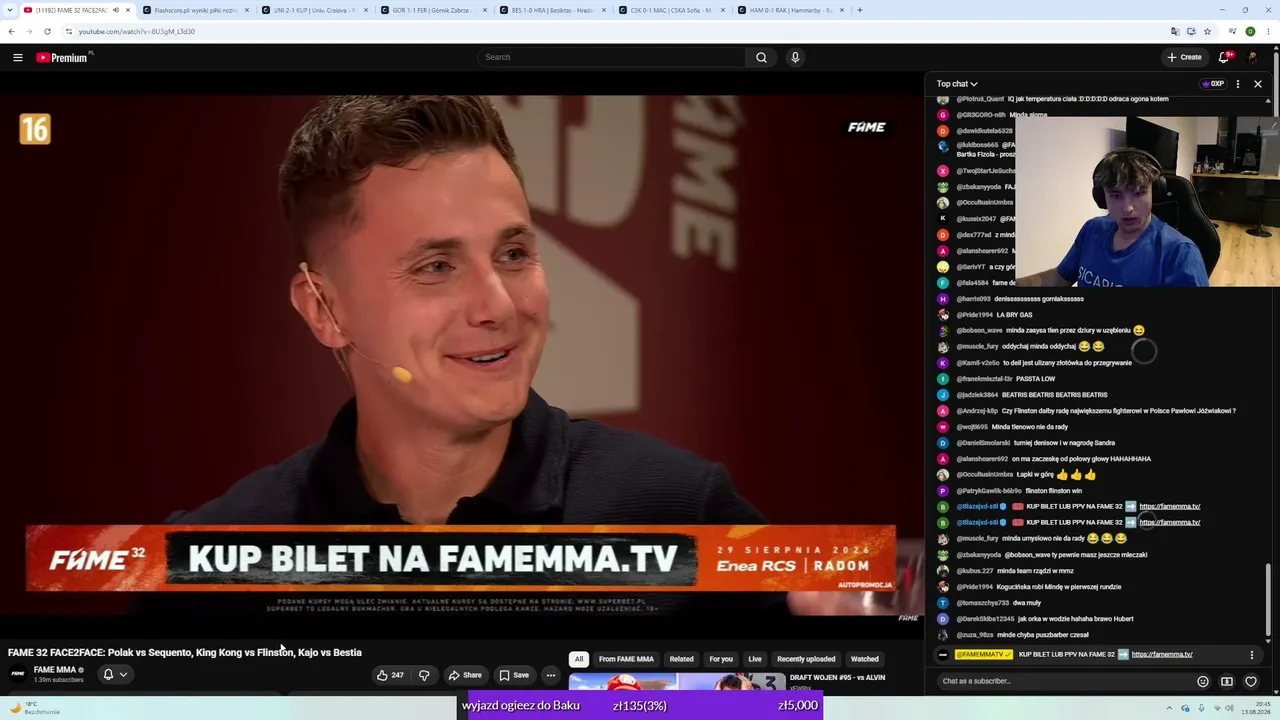The height and width of the screenshot is (720, 1280).
Task: Open a new browser tab
Action: [860, 10]
